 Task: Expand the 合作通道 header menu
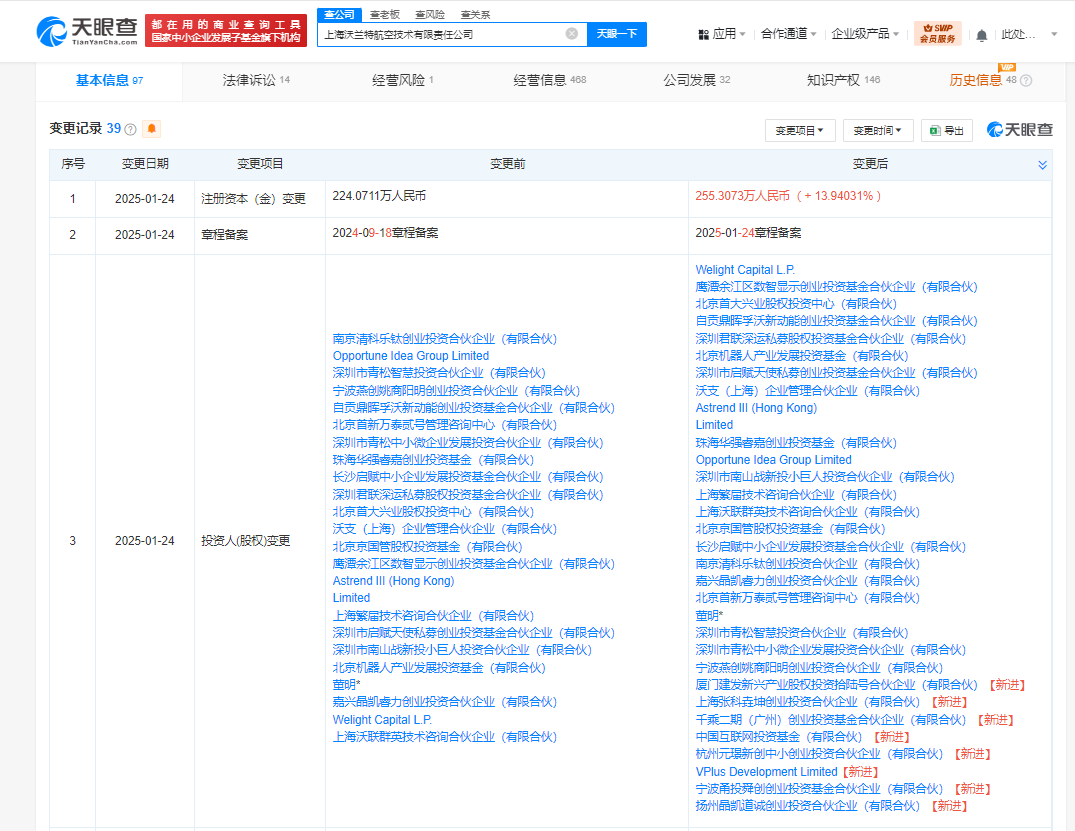788,34
